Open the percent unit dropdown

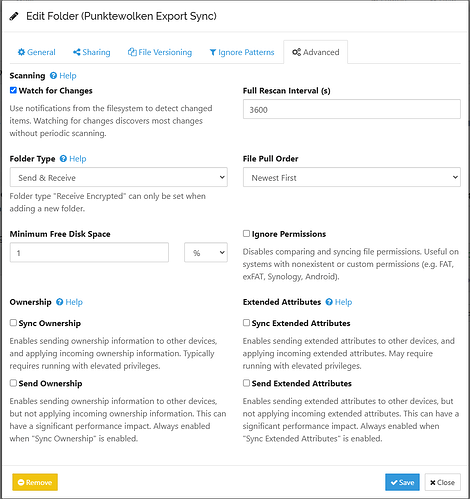click(x=206, y=253)
